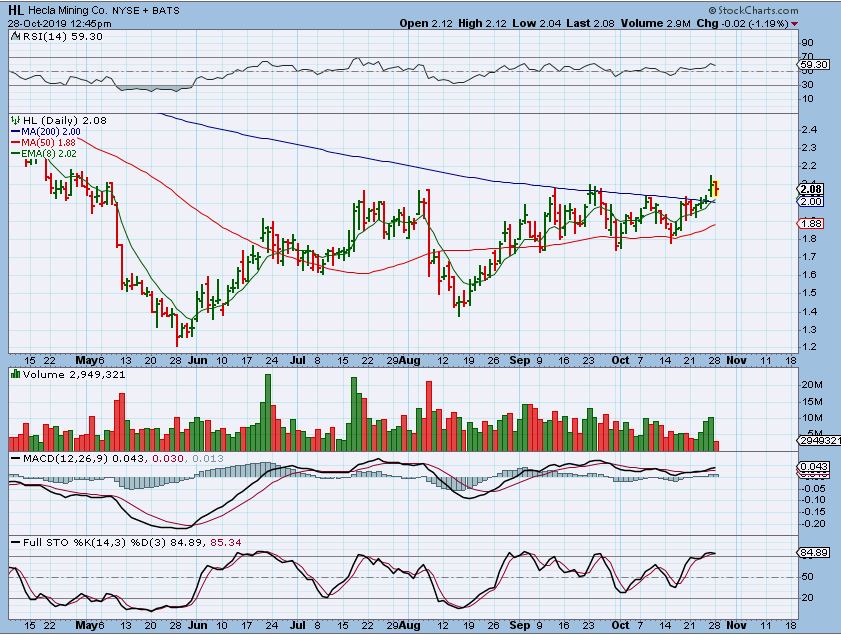Click the MACD(12,26,9) indicator label
Viewport: 841px width, 635px height.
click(x=64, y=459)
